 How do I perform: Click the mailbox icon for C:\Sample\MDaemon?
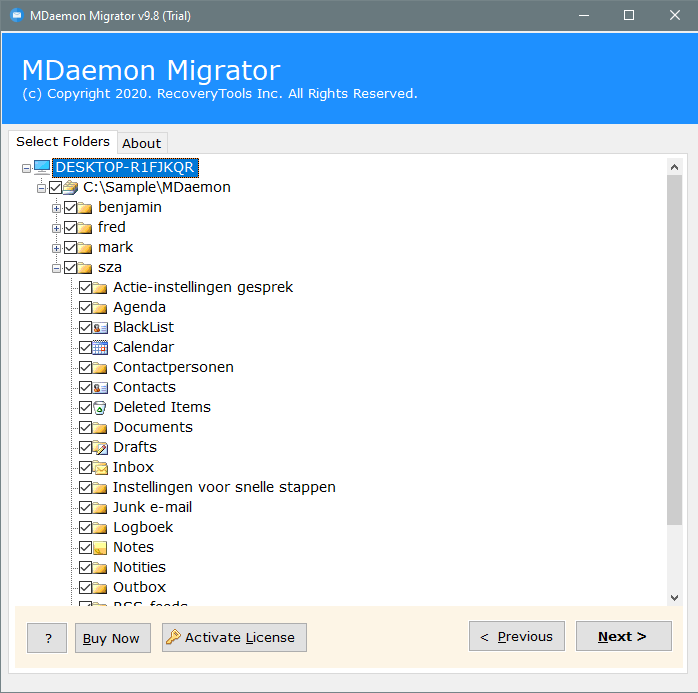[70, 188]
